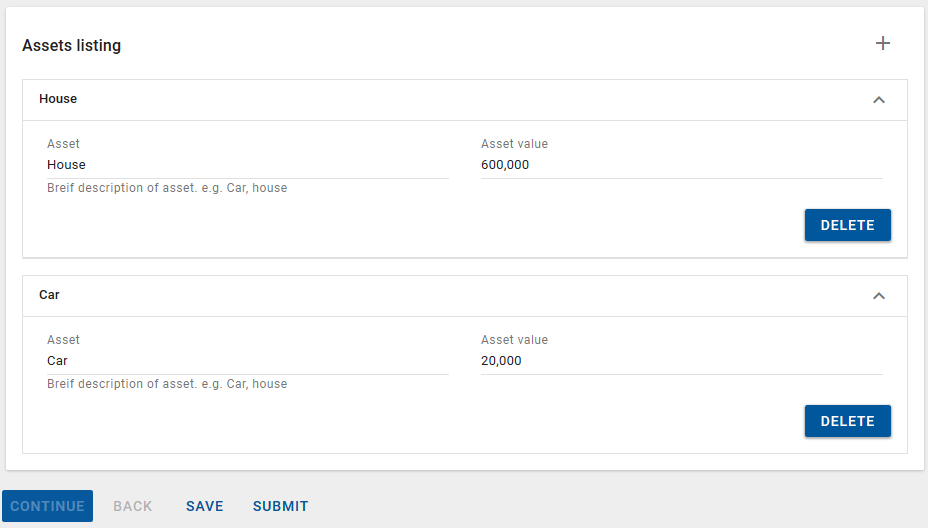Collapse the House panel chevron
Image resolution: width=928 pixels, height=528 pixels.
point(879,100)
